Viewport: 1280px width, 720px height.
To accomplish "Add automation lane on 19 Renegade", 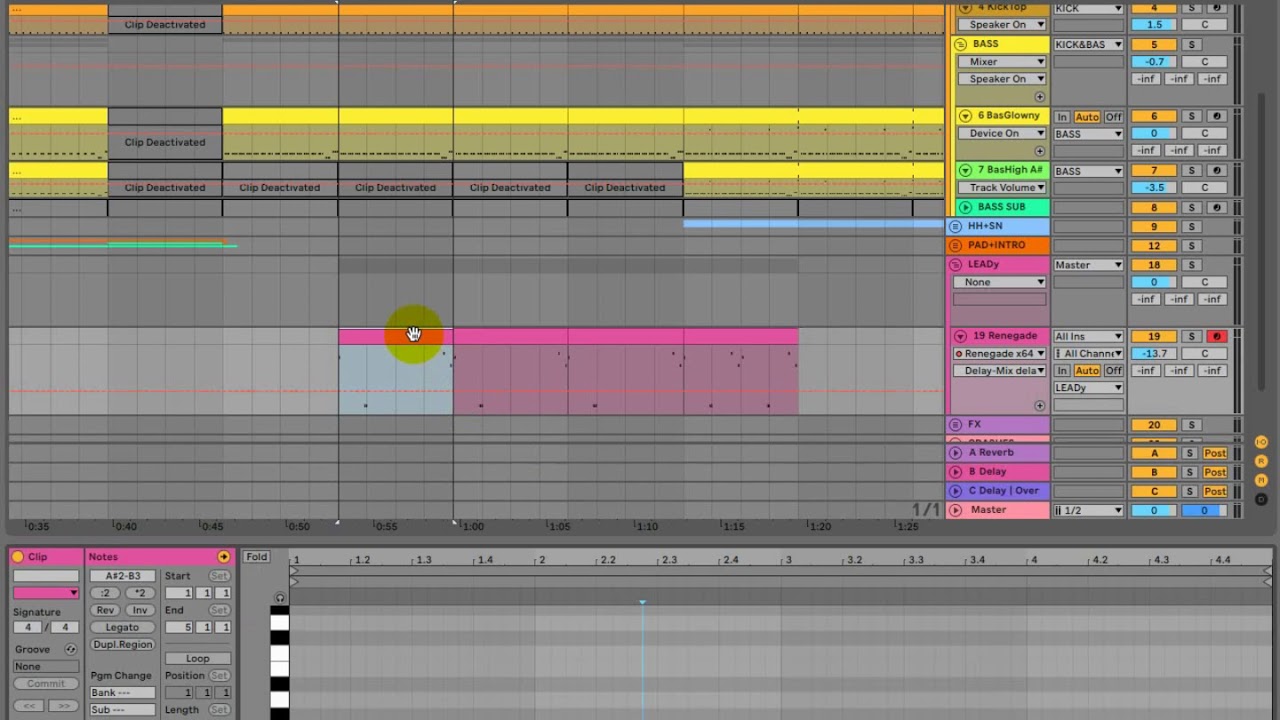I will click(1040, 406).
